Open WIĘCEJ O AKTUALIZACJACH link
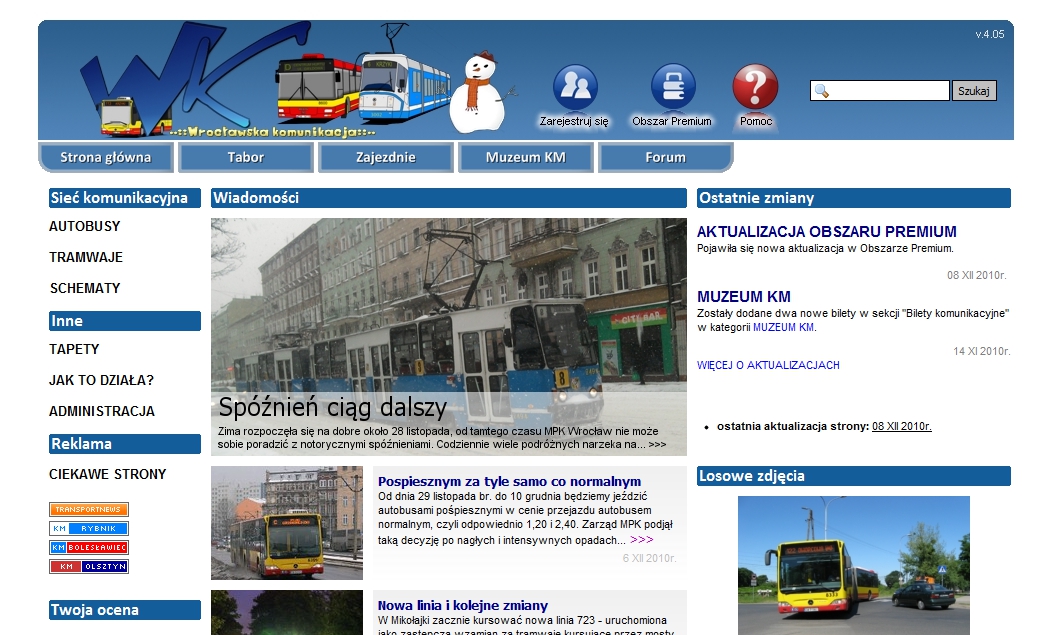 point(768,365)
